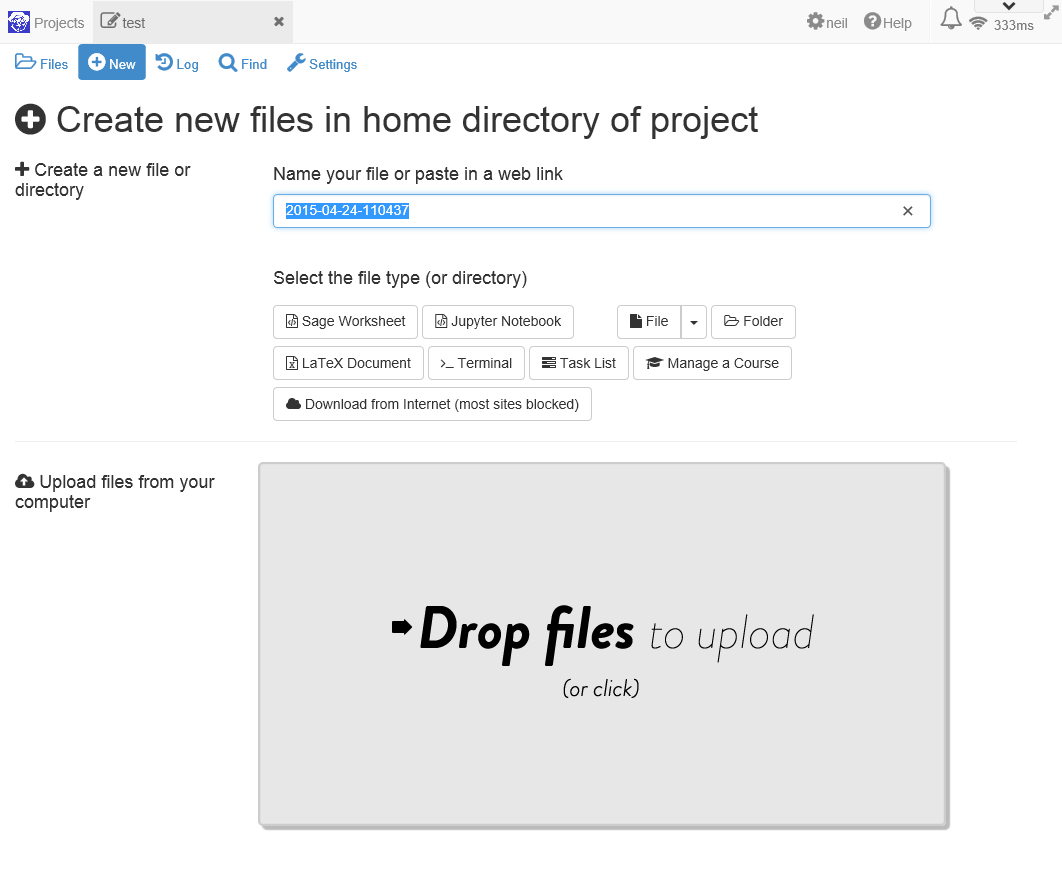Click the wifi connection status icon
This screenshot has width=1062, height=895.
click(978, 24)
